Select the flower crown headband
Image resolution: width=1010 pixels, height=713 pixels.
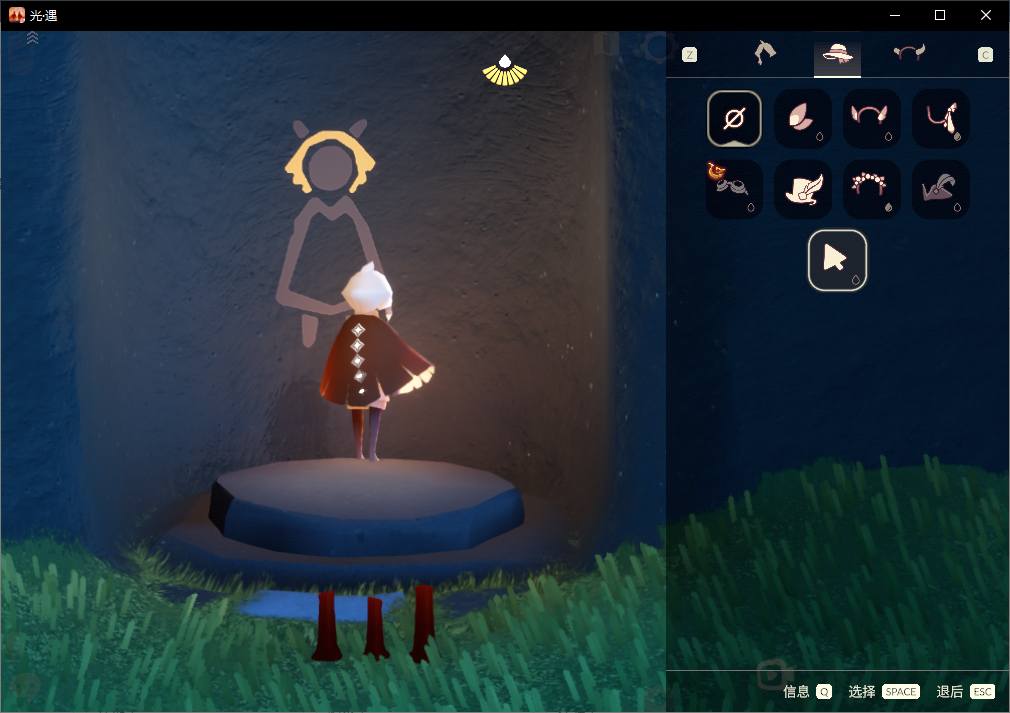pos(871,189)
